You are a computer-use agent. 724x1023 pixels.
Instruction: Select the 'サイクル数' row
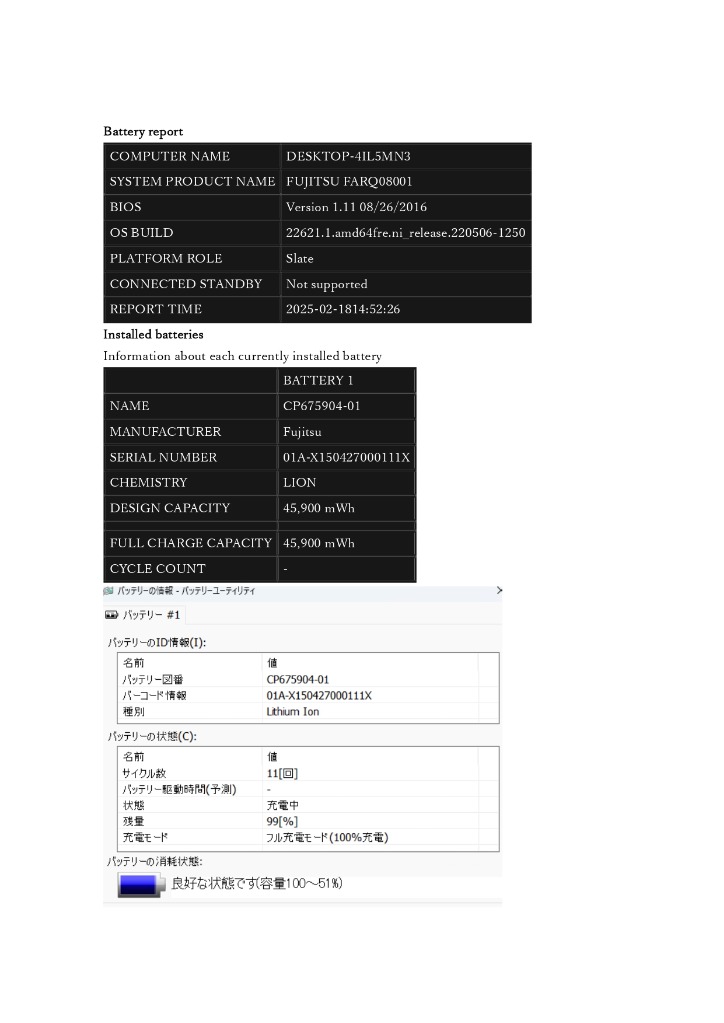[308, 773]
